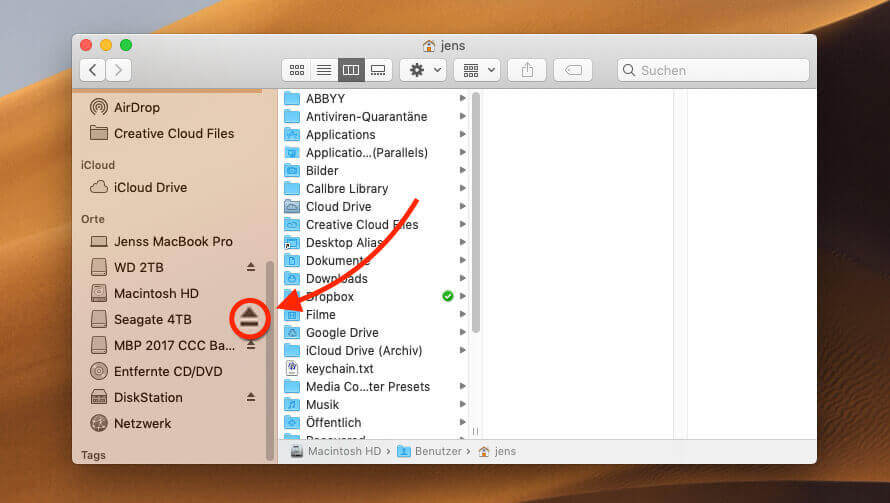Switch to gallery view

pos(378,70)
